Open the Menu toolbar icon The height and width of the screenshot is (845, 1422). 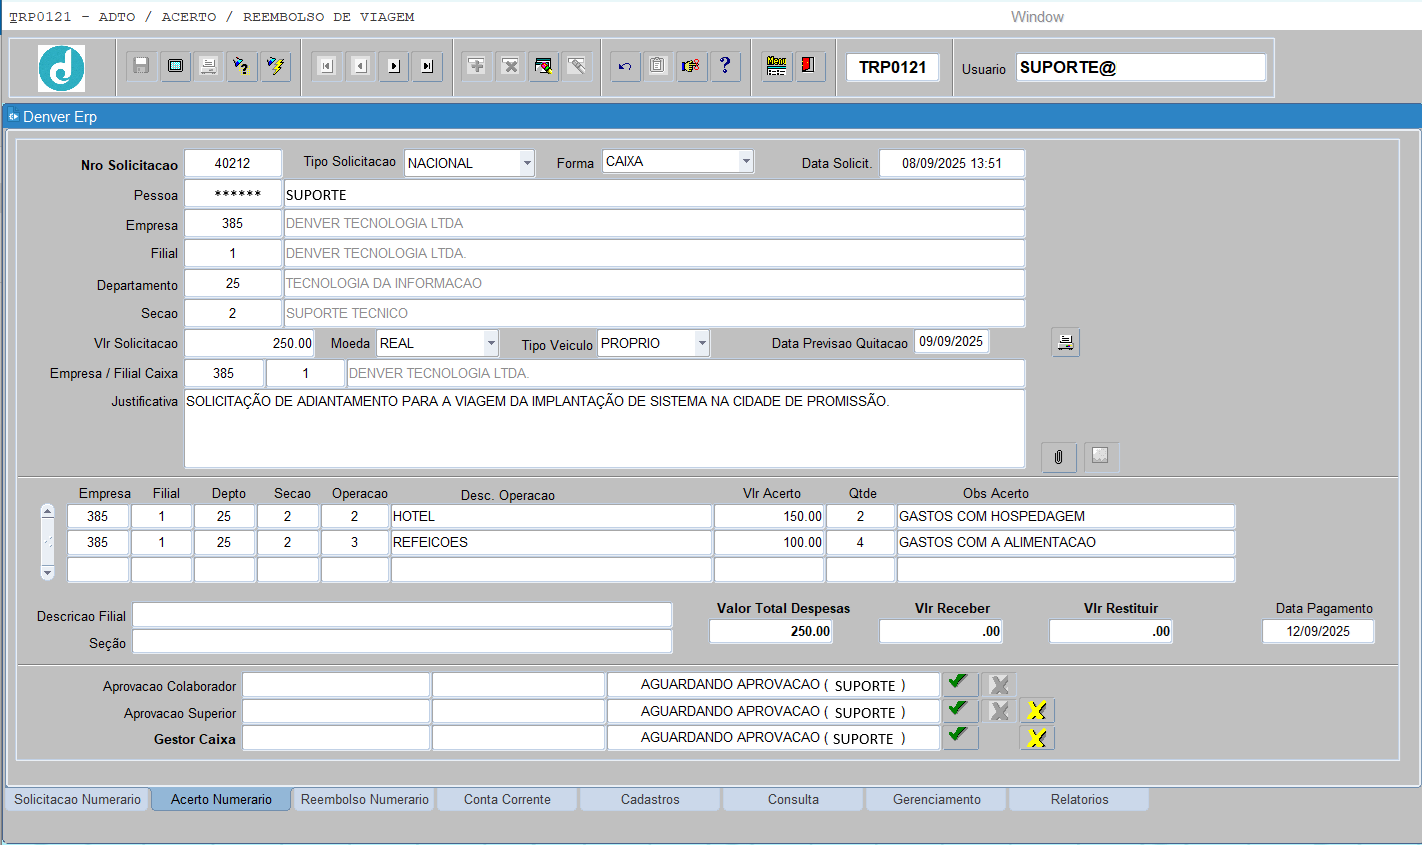(776, 66)
